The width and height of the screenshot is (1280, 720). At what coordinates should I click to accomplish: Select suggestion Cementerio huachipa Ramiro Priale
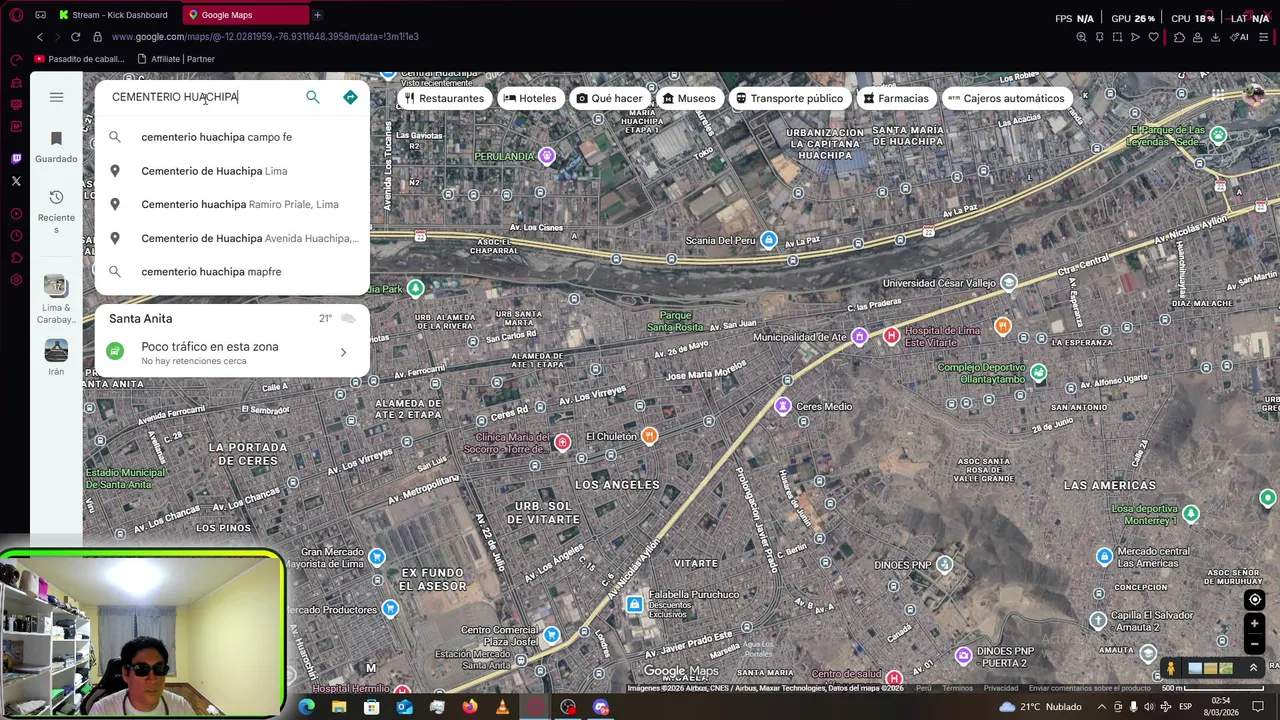click(232, 204)
